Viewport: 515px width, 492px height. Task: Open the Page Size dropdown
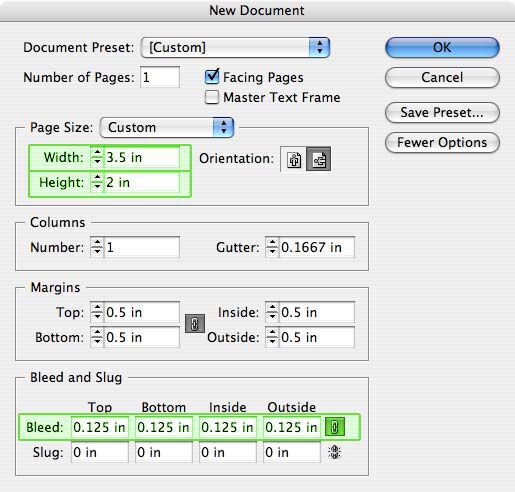click(x=167, y=127)
